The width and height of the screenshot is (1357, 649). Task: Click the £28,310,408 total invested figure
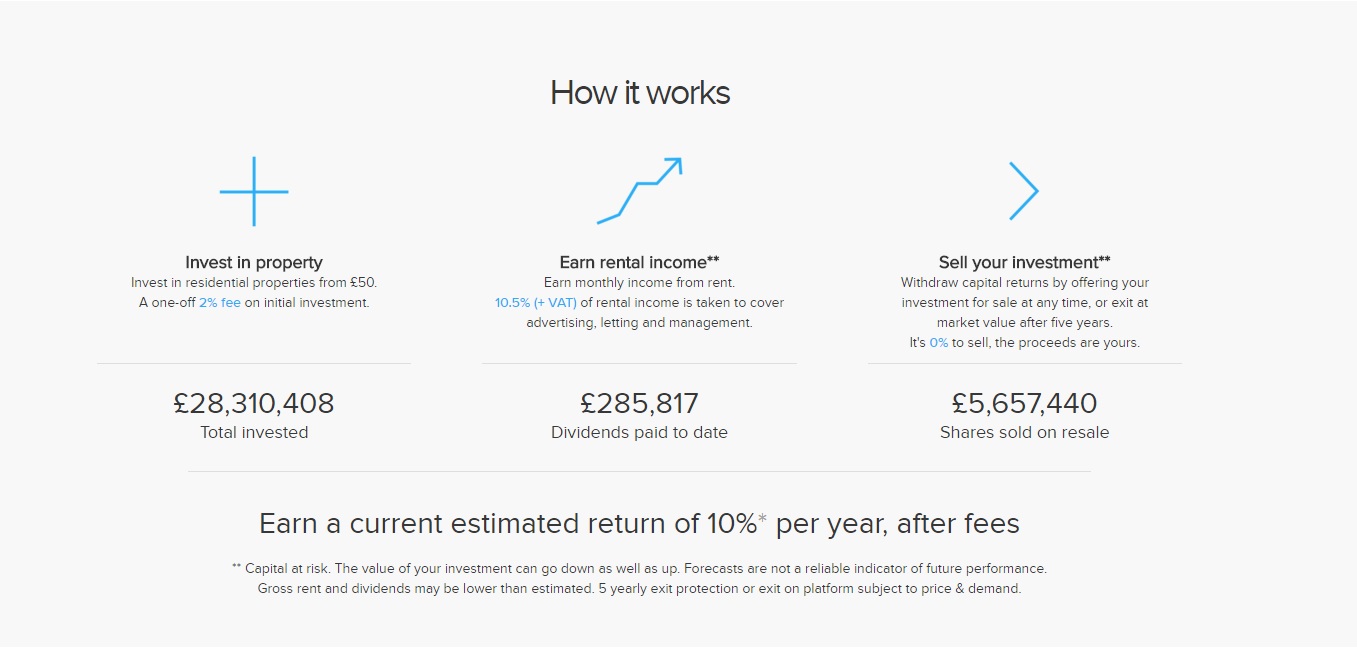pyautogui.click(x=254, y=403)
